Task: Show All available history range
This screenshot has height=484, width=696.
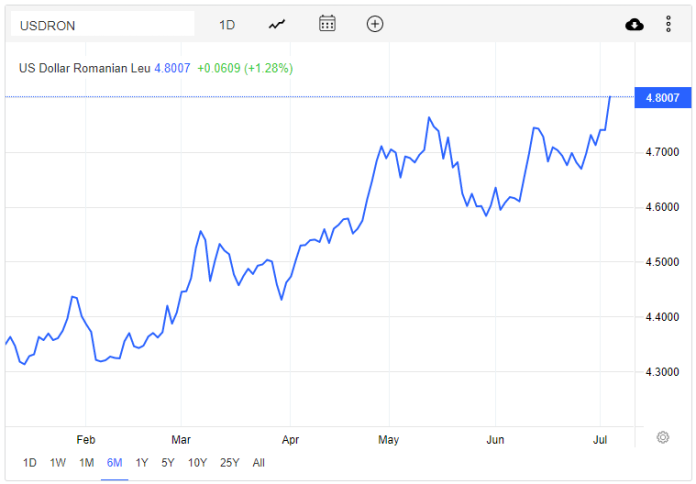Action: pyautogui.click(x=259, y=462)
